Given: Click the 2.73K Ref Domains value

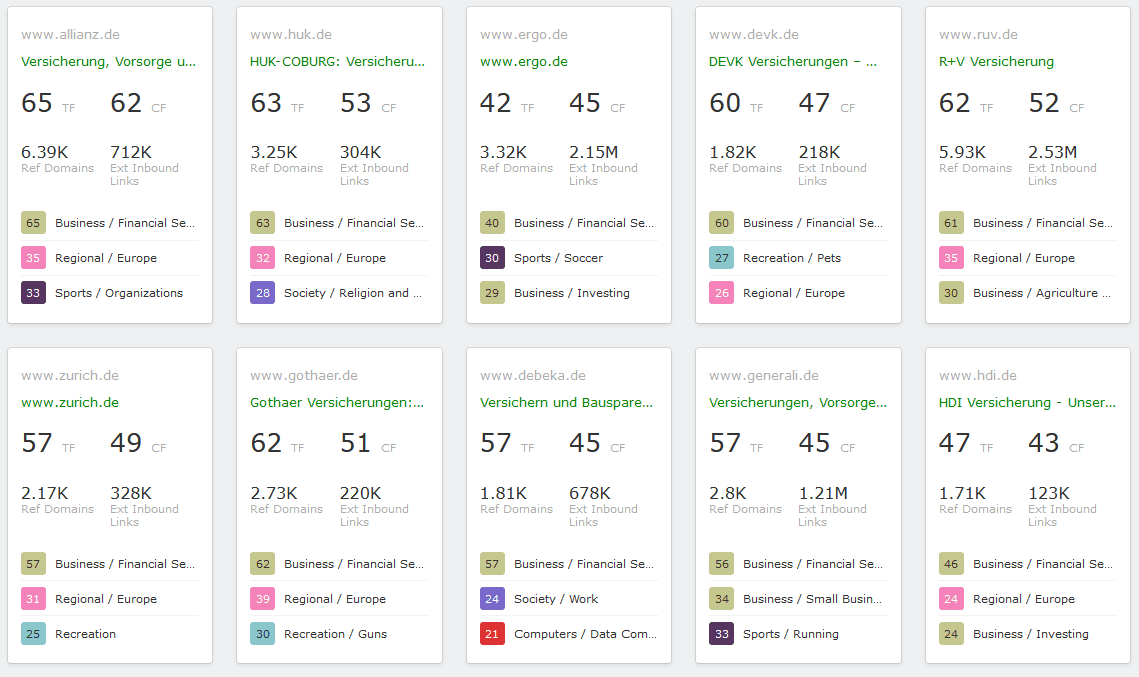Looking at the screenshot, I should tap(274, 493).
